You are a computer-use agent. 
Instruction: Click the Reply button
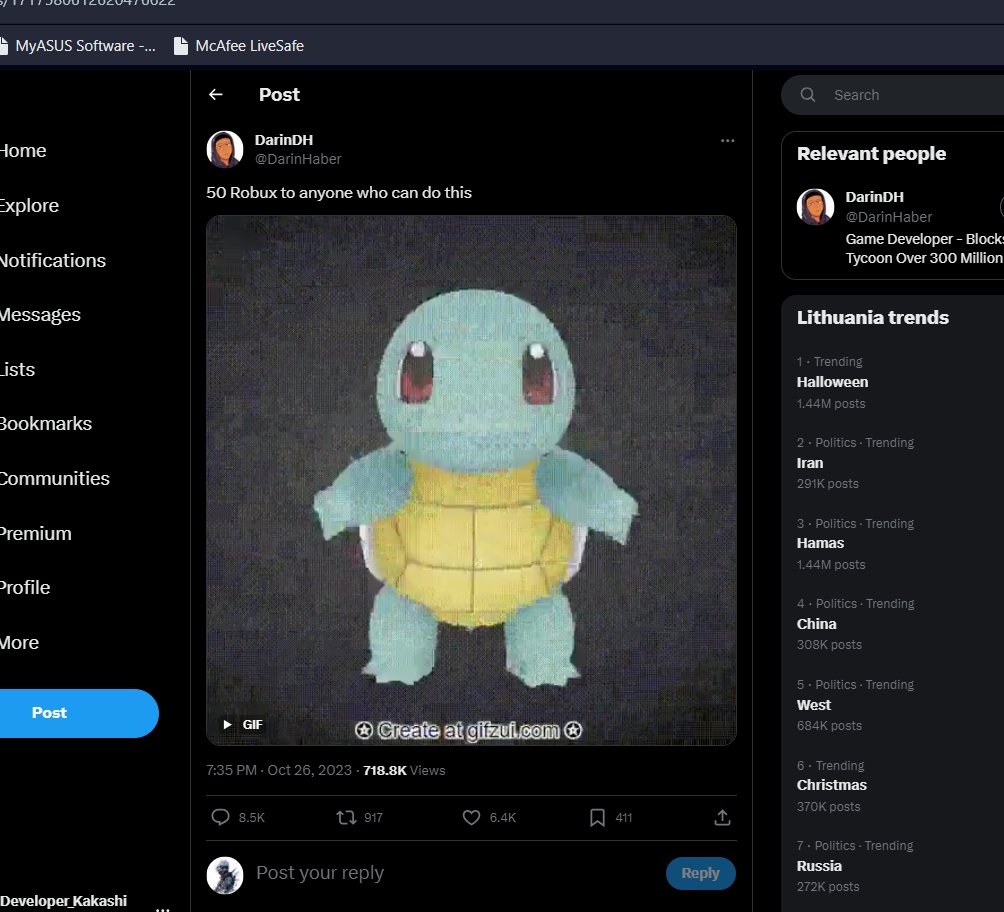point(700,873)
